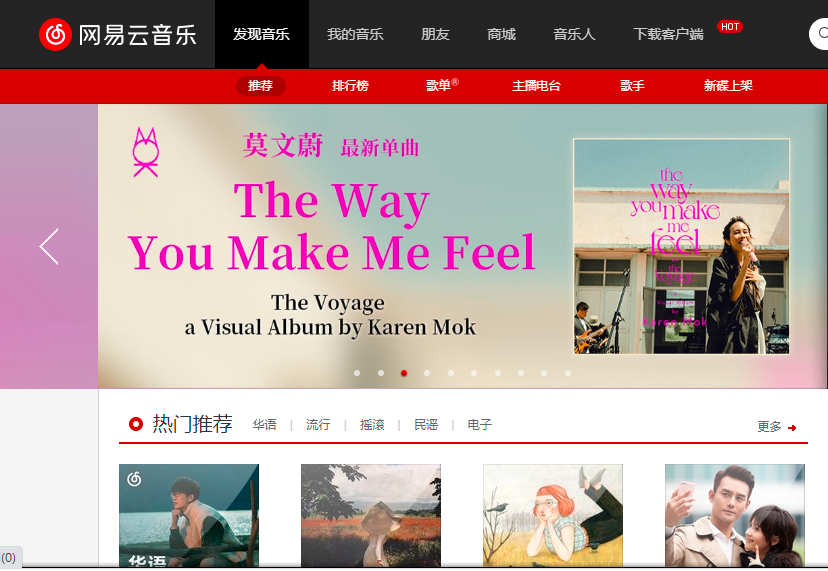Open The Way You Make Me Feel album cover
The height and width of the screenshot is (571, 828).
click(682, 246)
